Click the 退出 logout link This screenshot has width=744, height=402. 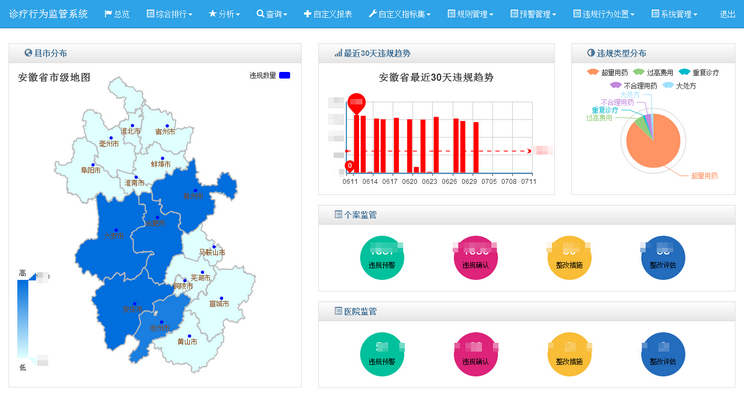pyautogui.click(x=727, y=15)
